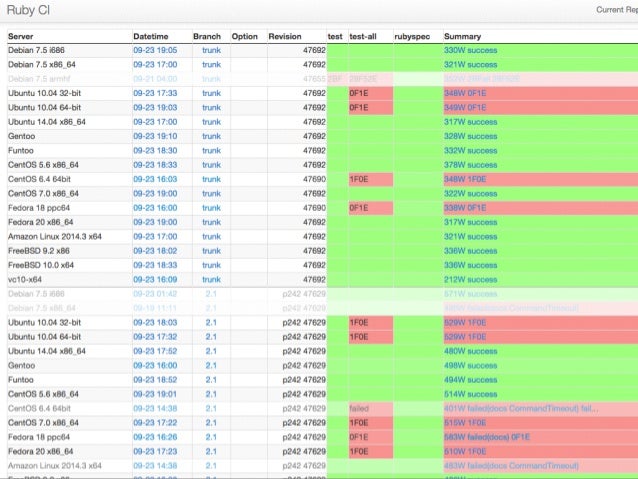Select the 'FreeBSD 9.2 x86' server cell
Screen dimensions: 638x479
pyautogui.click(x=70, y=251)
